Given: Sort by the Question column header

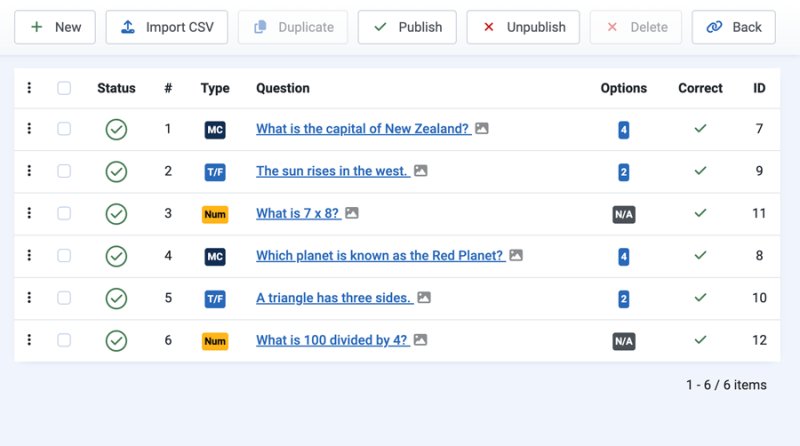Looking at the screenshot, I should click(x=283, y=88).
